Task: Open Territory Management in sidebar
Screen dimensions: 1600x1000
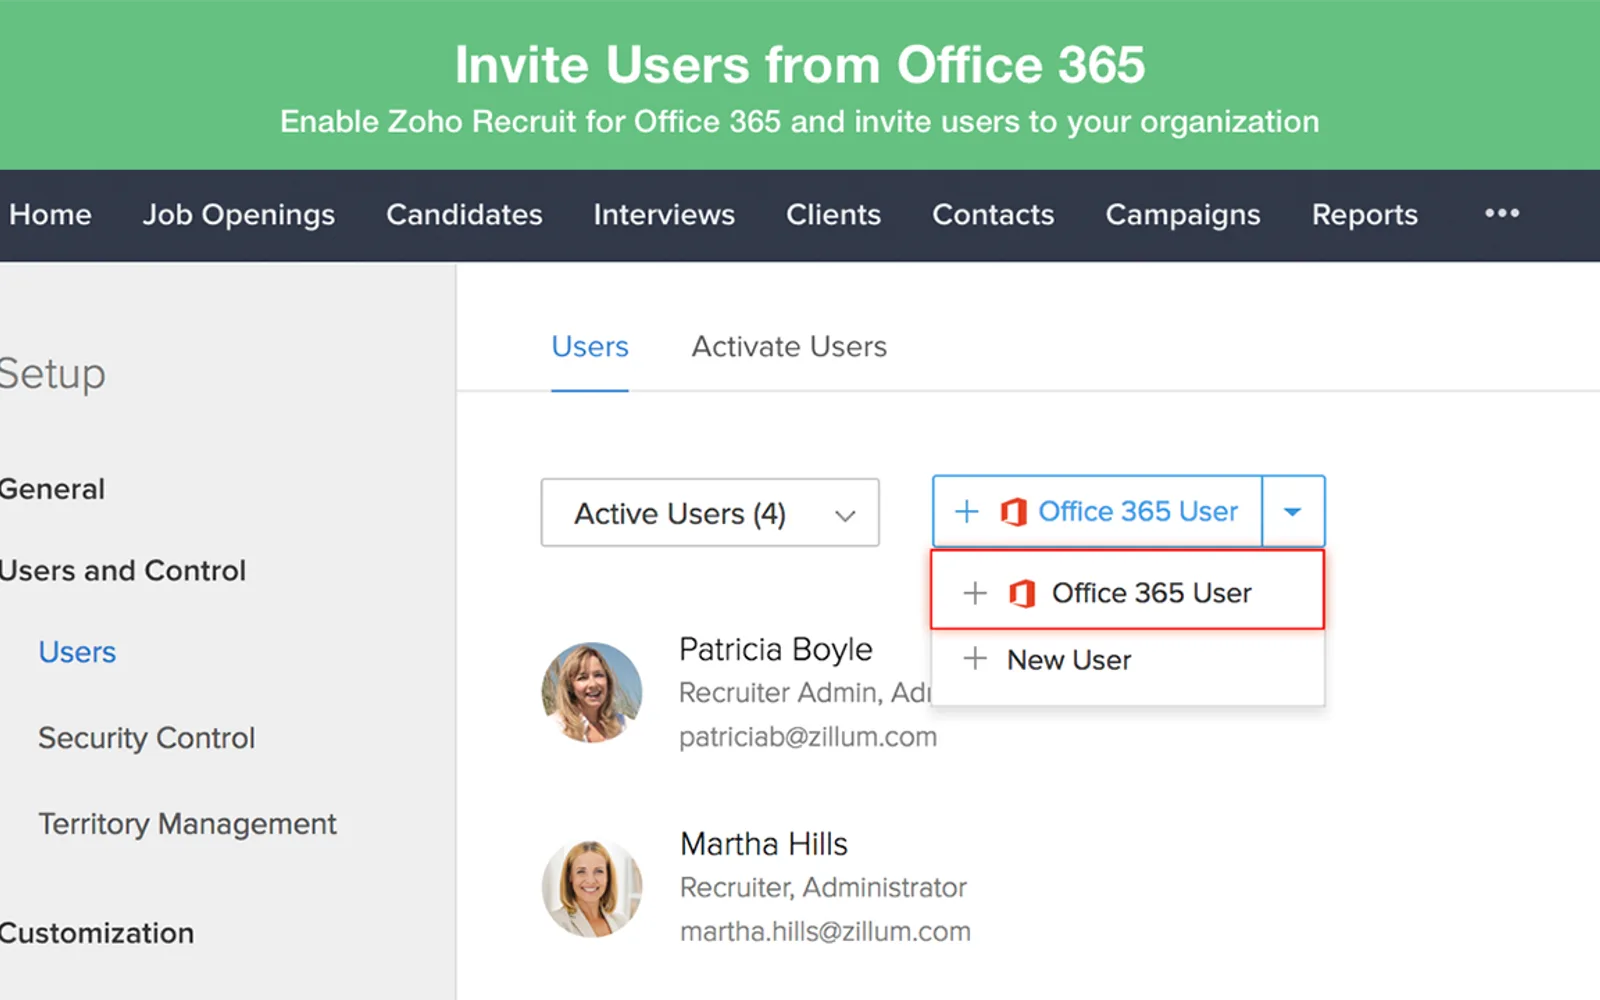Action: click(187, 824)
